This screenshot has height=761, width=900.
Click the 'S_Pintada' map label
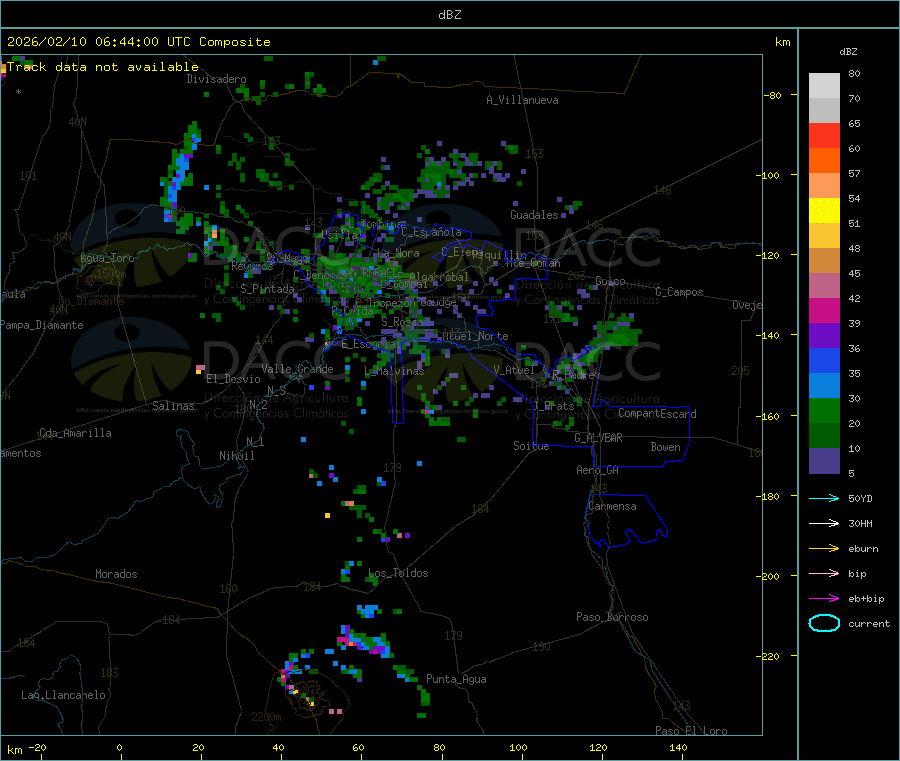pos(267,289)
